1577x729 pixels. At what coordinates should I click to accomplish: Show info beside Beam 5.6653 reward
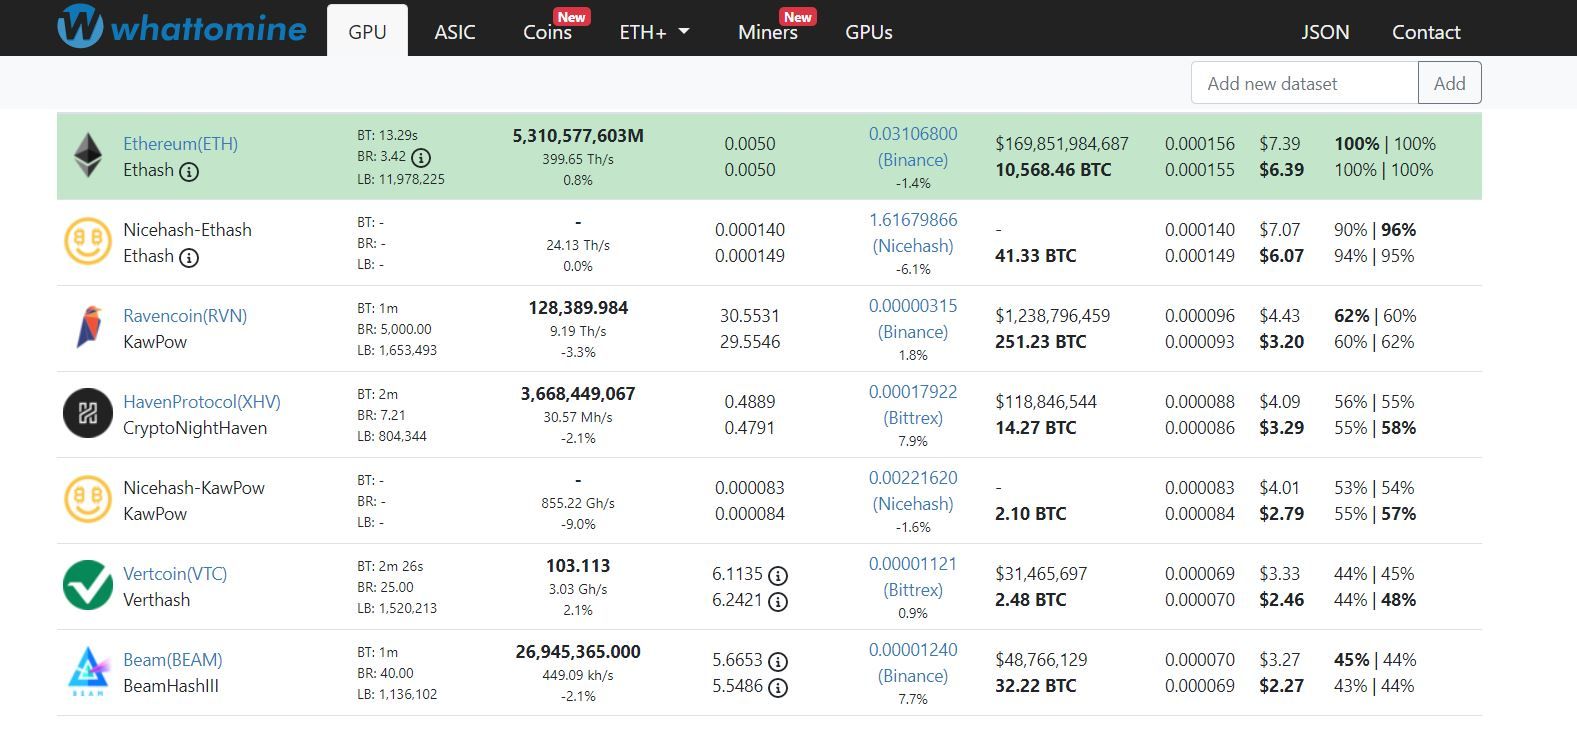pyautogui.click(x=778, y=661)
